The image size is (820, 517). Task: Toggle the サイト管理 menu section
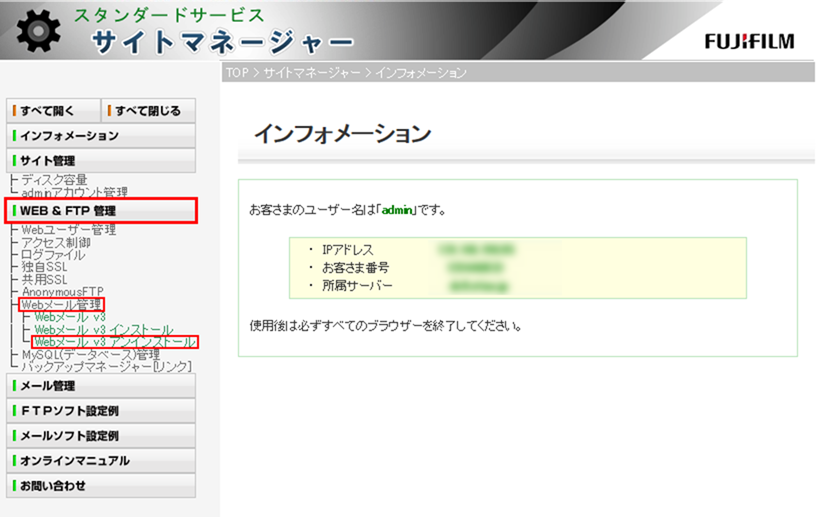coord(101,160)
